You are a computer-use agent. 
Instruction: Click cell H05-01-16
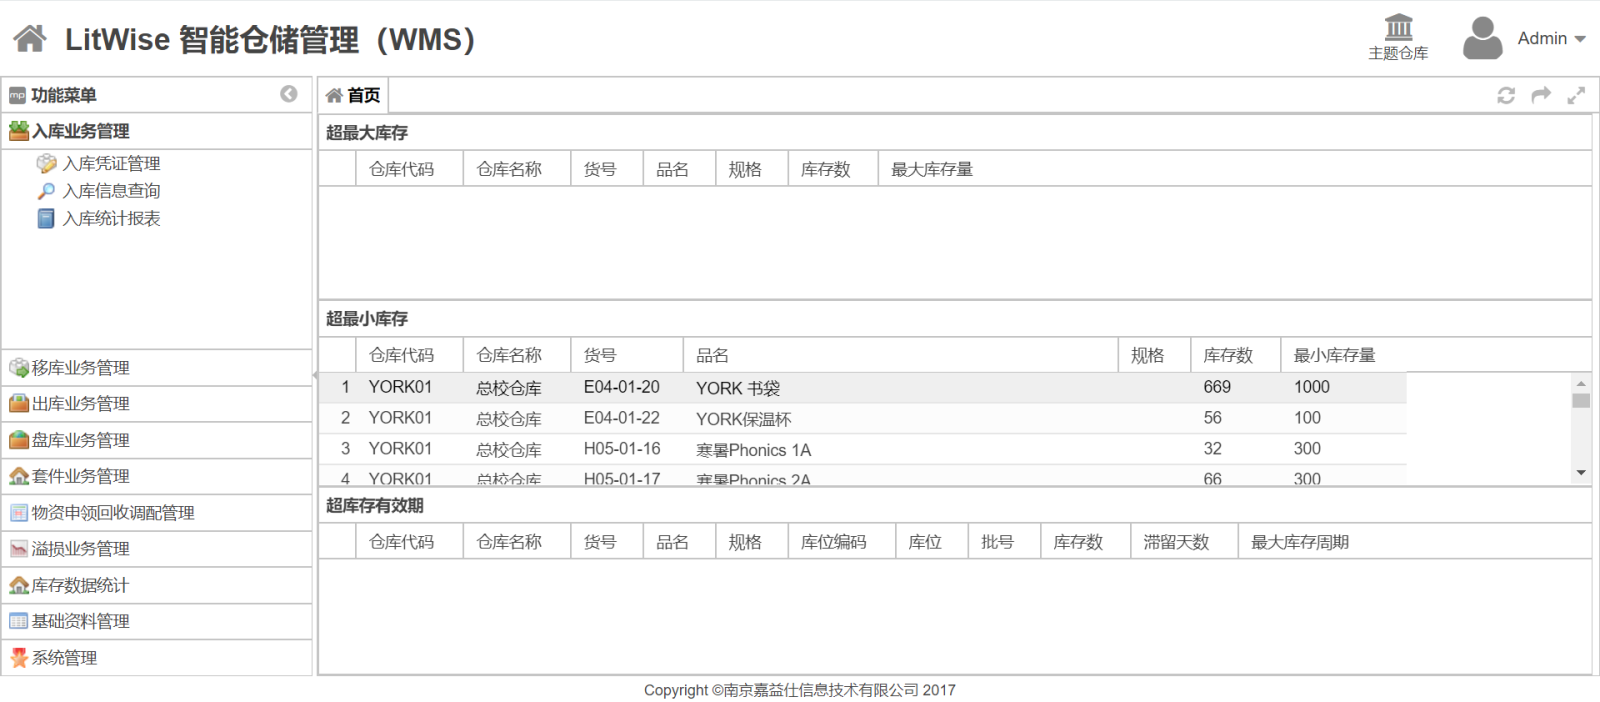[x=622, y=449]
